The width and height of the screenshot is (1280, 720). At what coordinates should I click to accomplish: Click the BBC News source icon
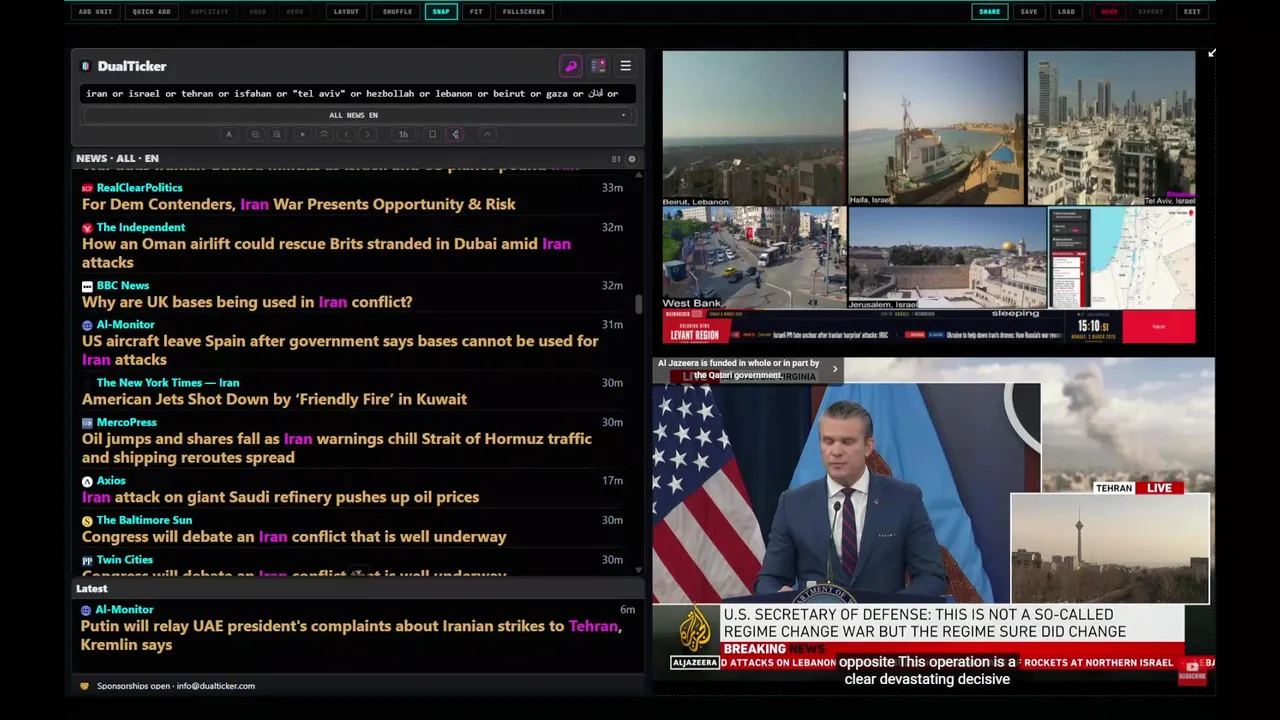pyautogui.click(x=87, y=286)
